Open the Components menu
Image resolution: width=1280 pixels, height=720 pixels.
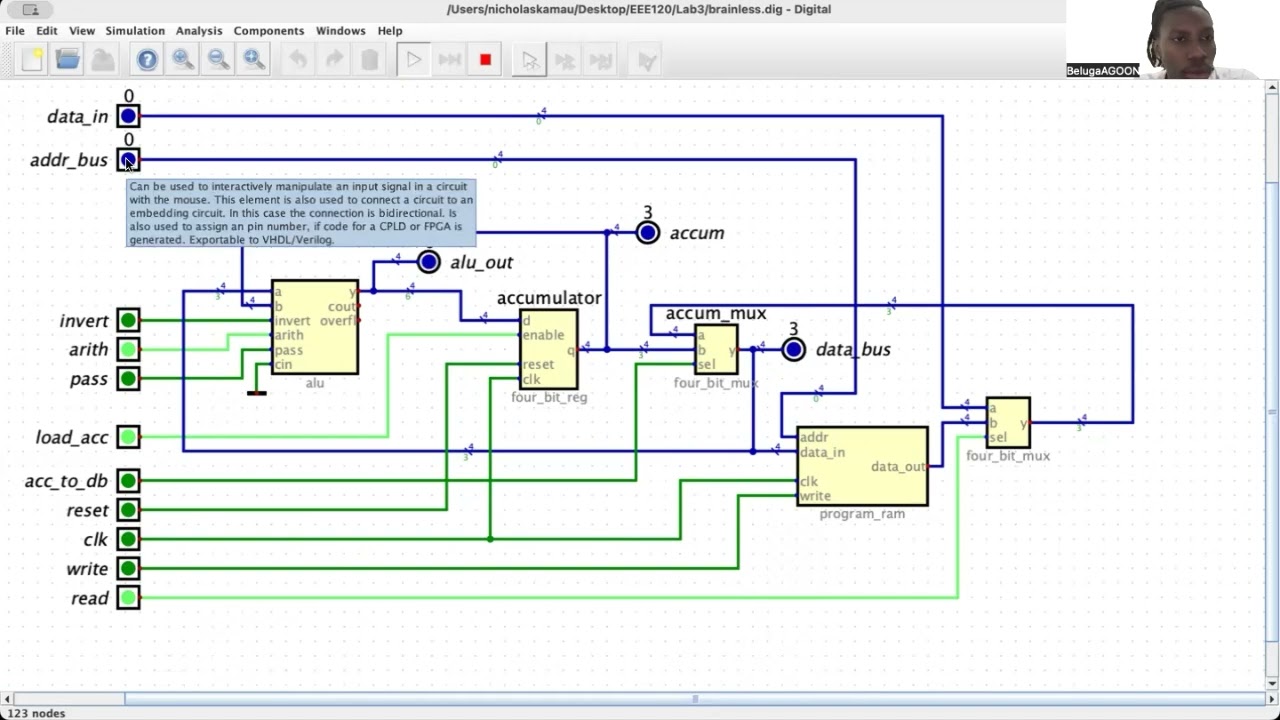click(269, 31)
